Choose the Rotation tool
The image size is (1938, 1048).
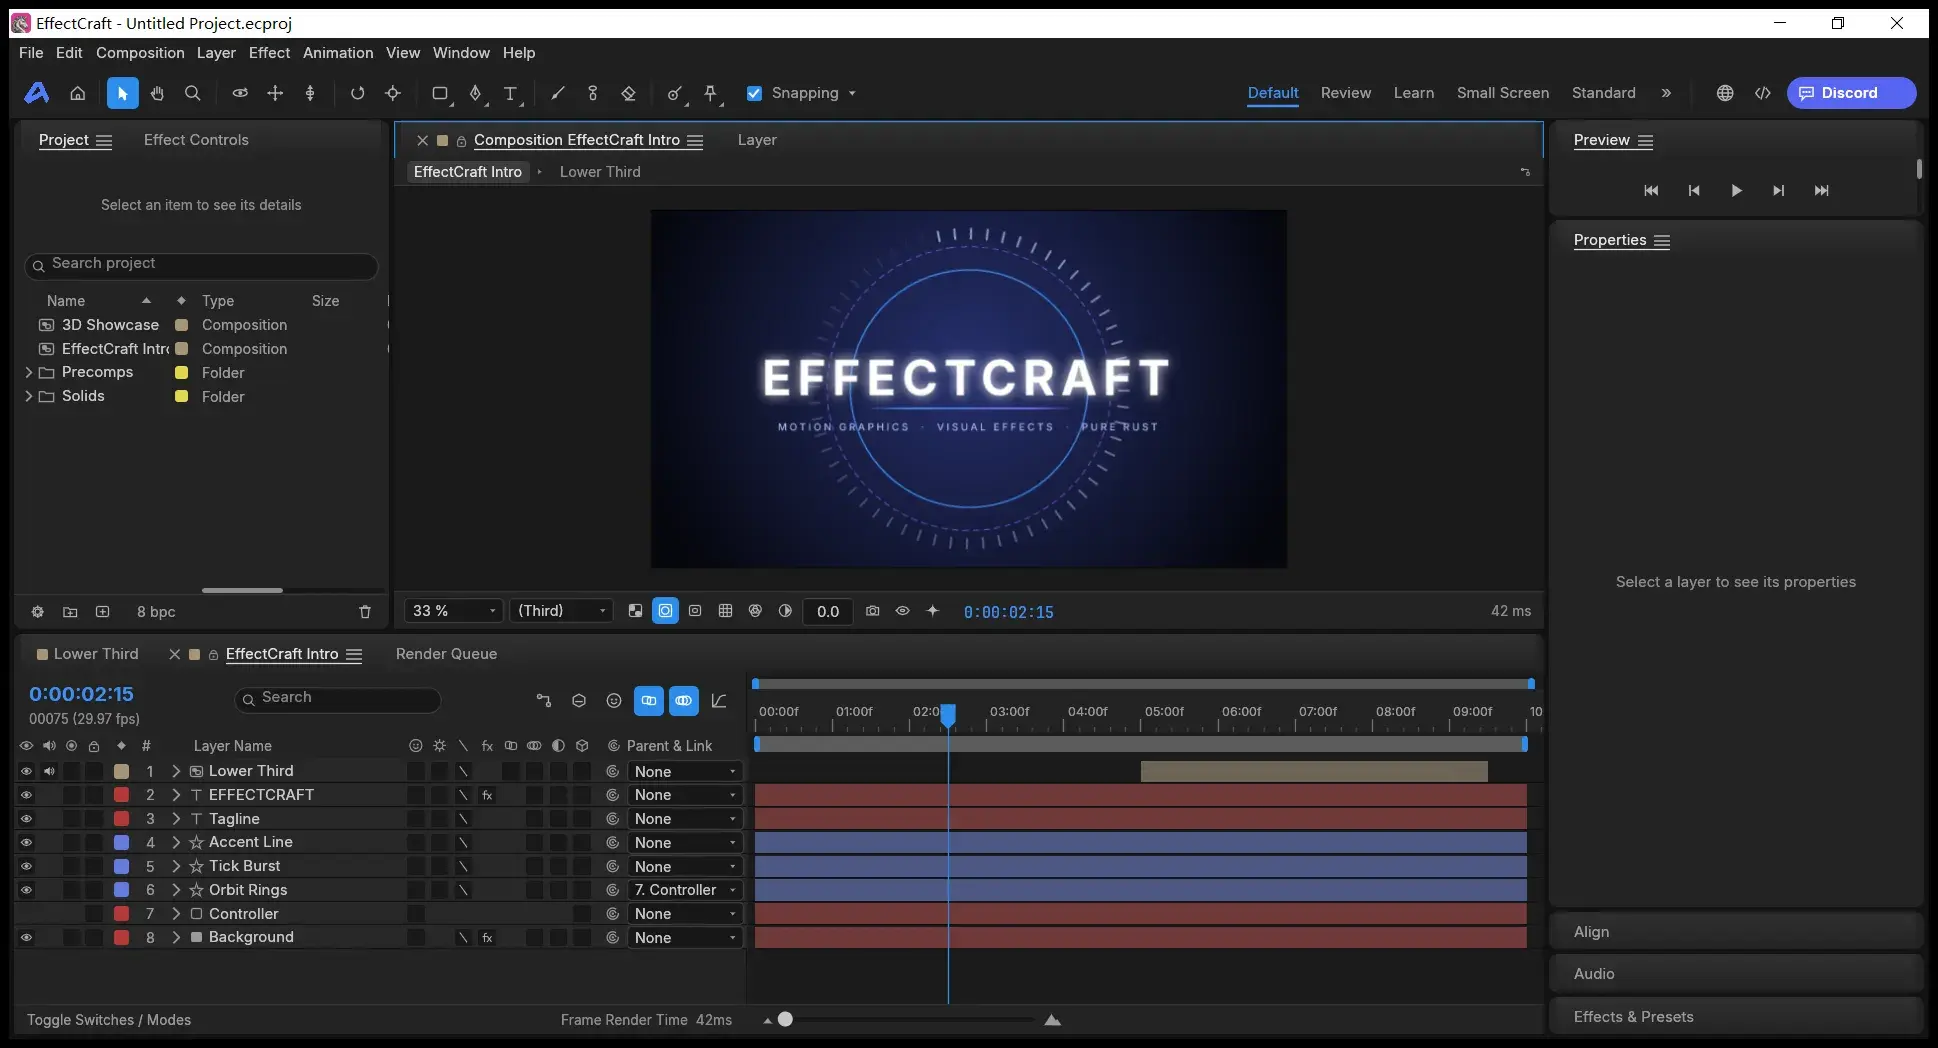(357, 93)
